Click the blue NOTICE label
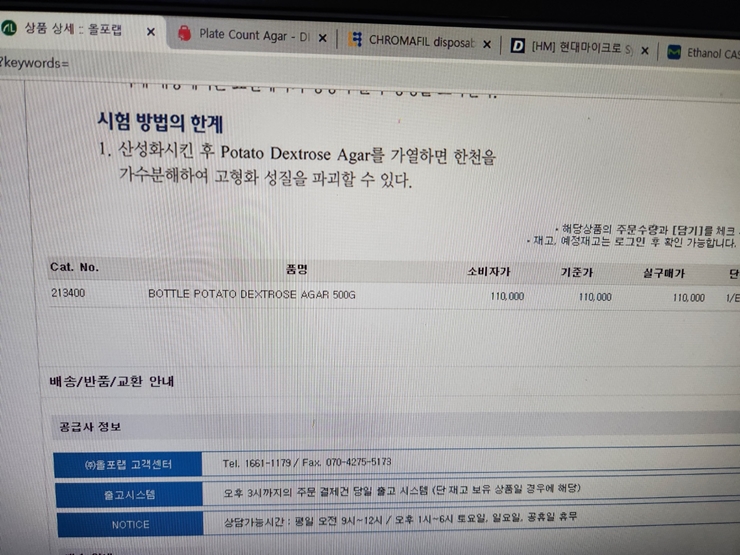 [x=130, y=524]
